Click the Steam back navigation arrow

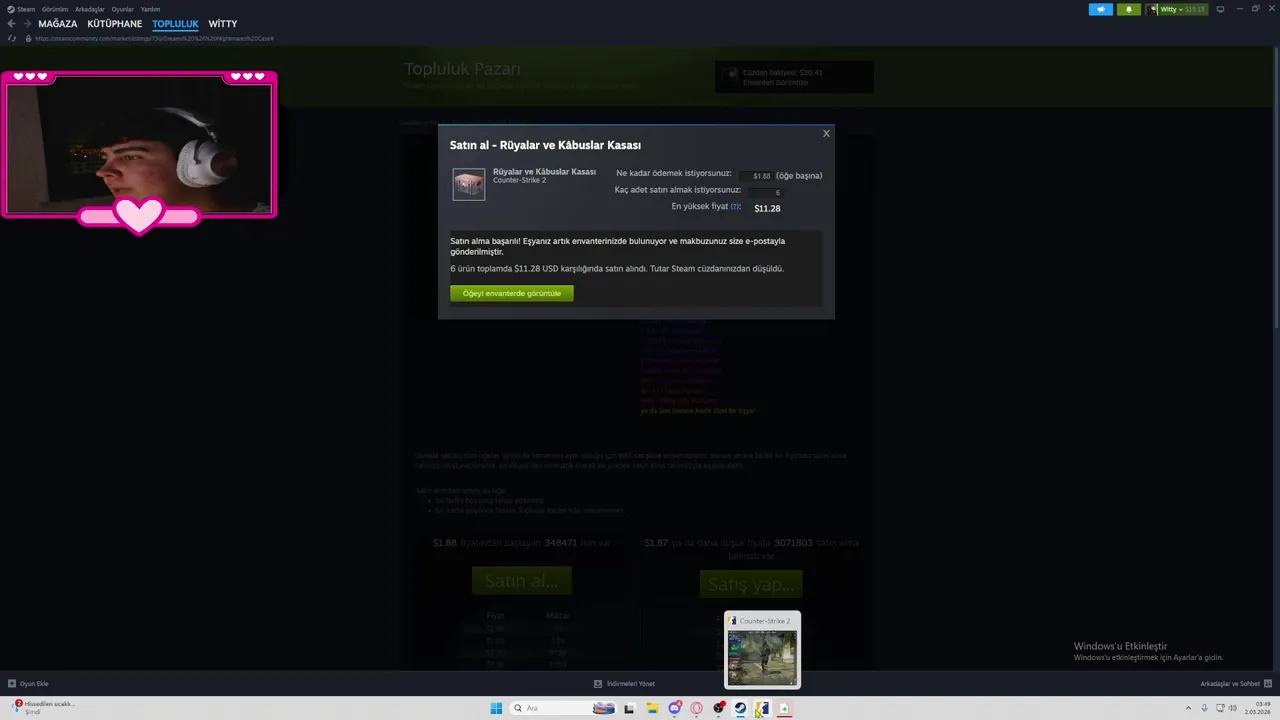pos(12,24)
